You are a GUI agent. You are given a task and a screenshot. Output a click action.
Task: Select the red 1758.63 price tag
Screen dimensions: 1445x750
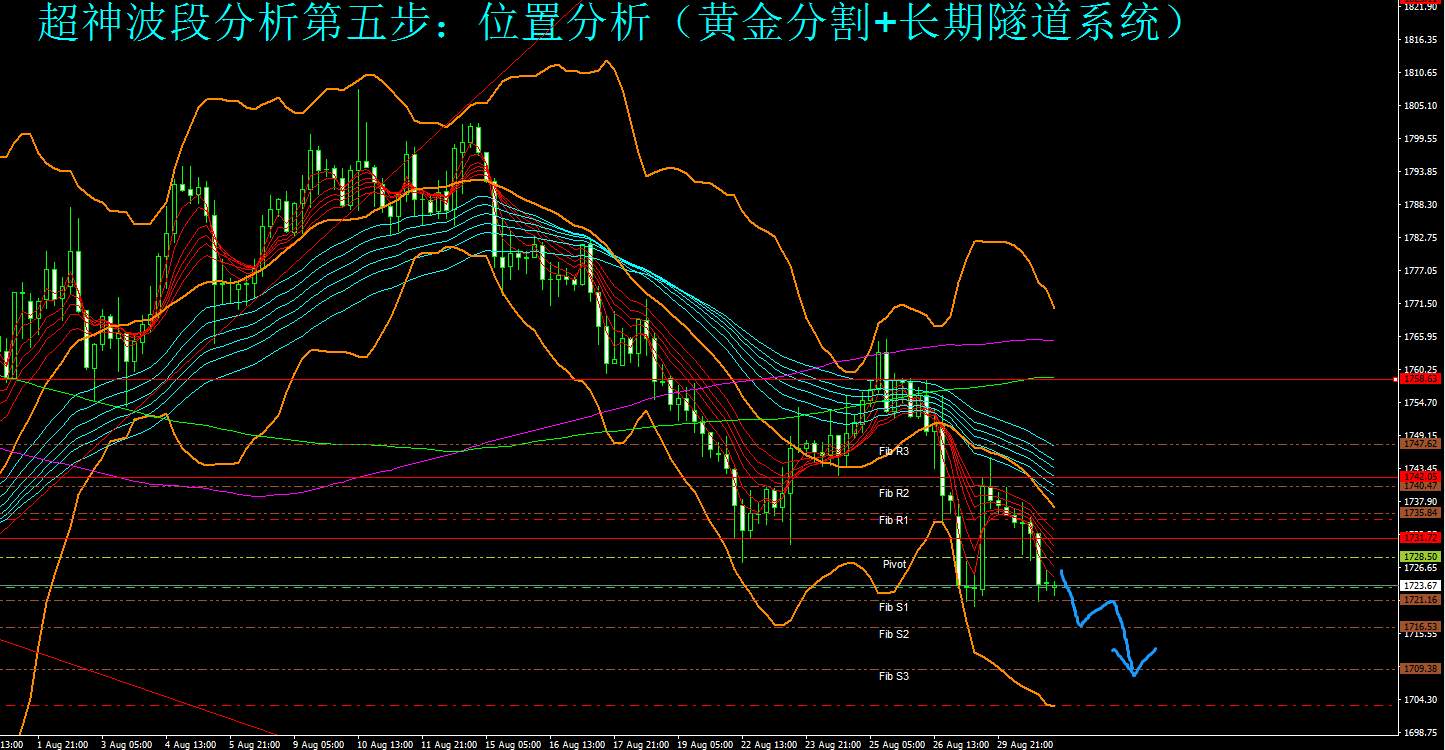pyautogui.click(x=1421, y=379)
